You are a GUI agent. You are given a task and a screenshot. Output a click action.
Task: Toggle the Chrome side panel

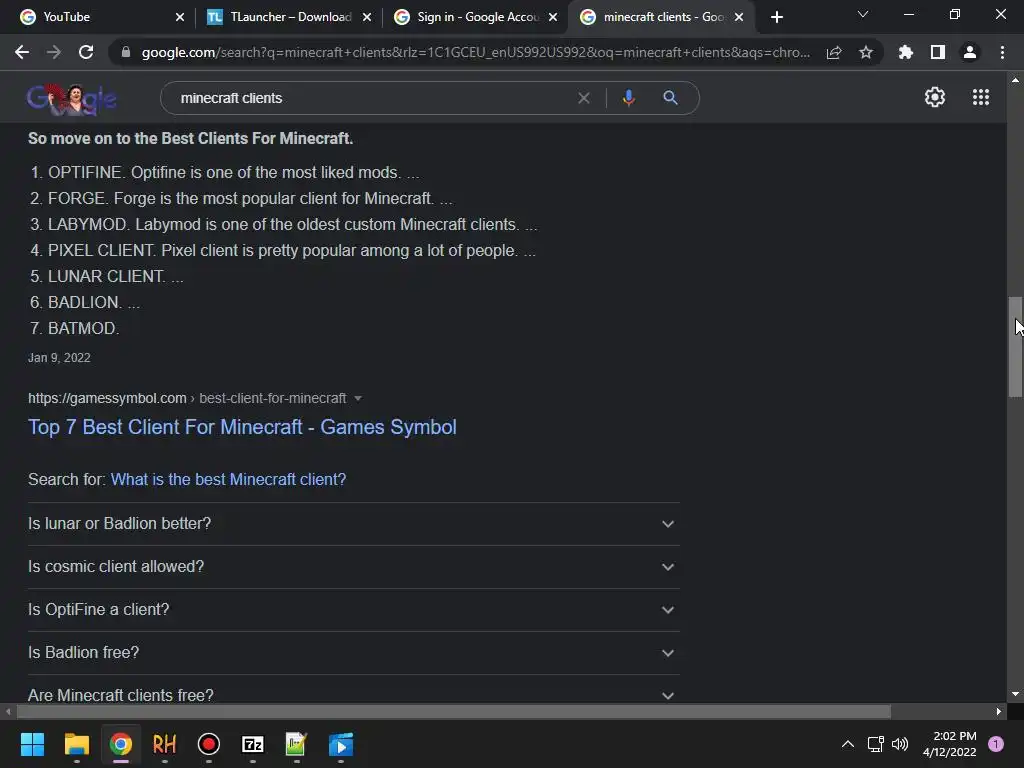point(938,52)
